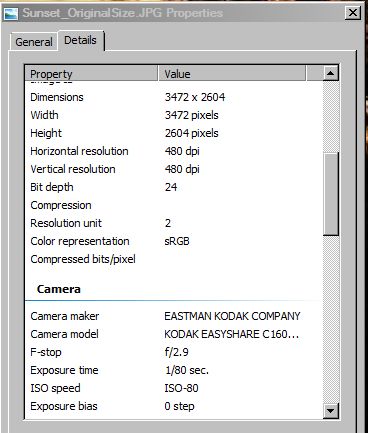Close the Sunset_OriginalSize.JPG Properties dialog
This screenshot has height=433, width=368.
(x=353, y=13)
